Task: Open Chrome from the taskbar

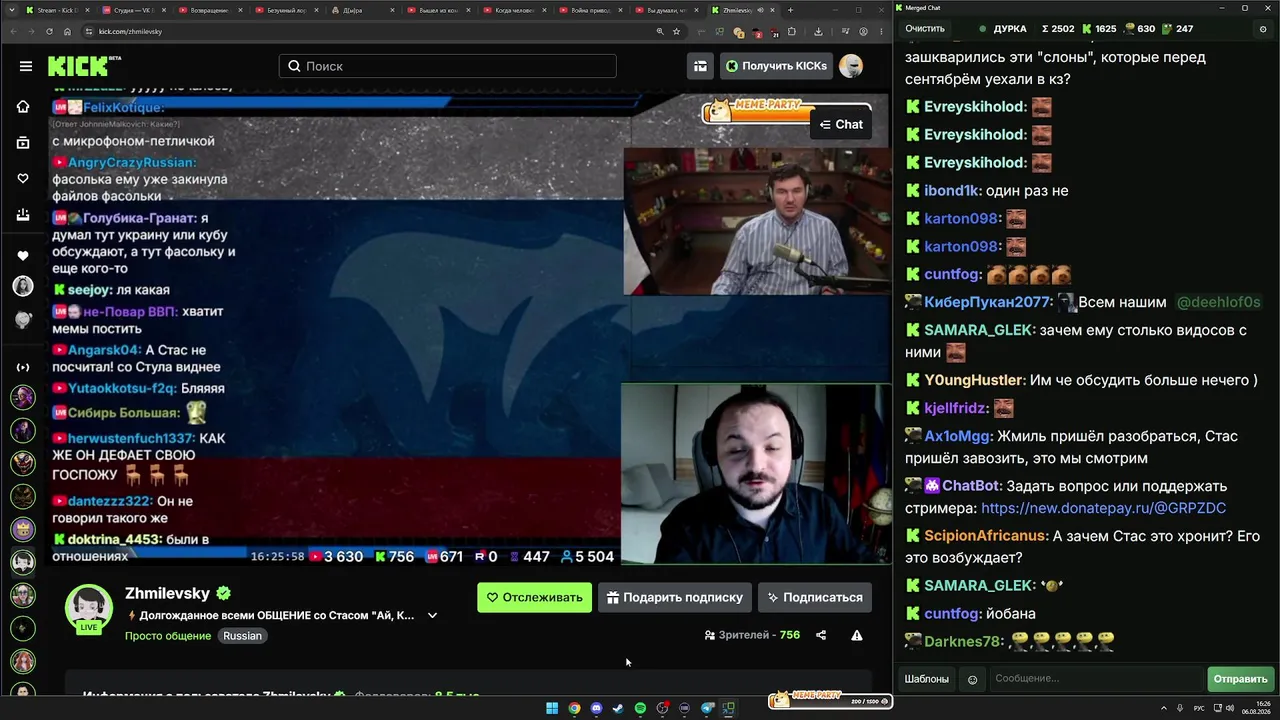Action: tap(574, 708)
